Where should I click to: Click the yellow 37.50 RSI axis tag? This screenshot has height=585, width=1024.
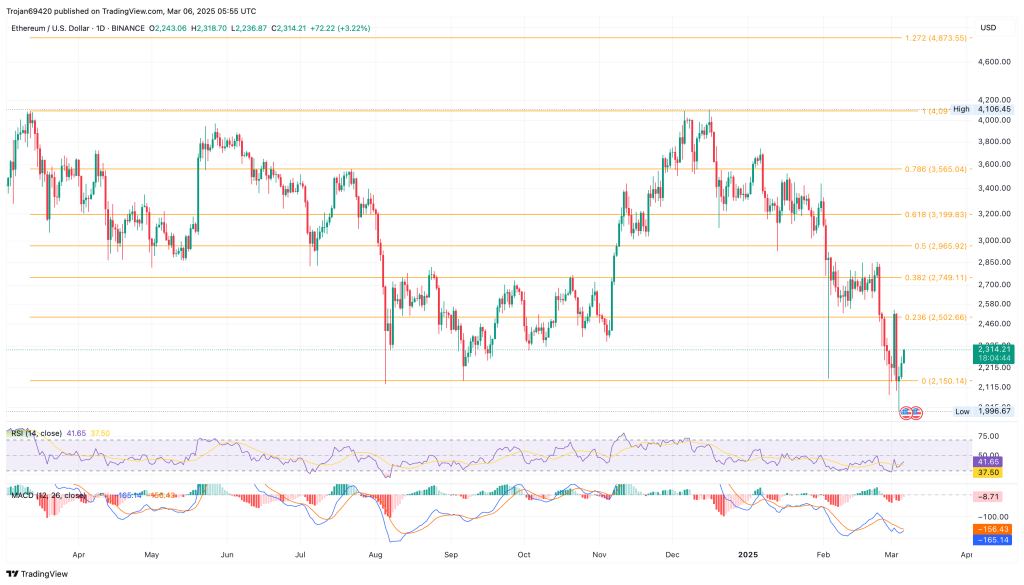[x=989, y=472]
